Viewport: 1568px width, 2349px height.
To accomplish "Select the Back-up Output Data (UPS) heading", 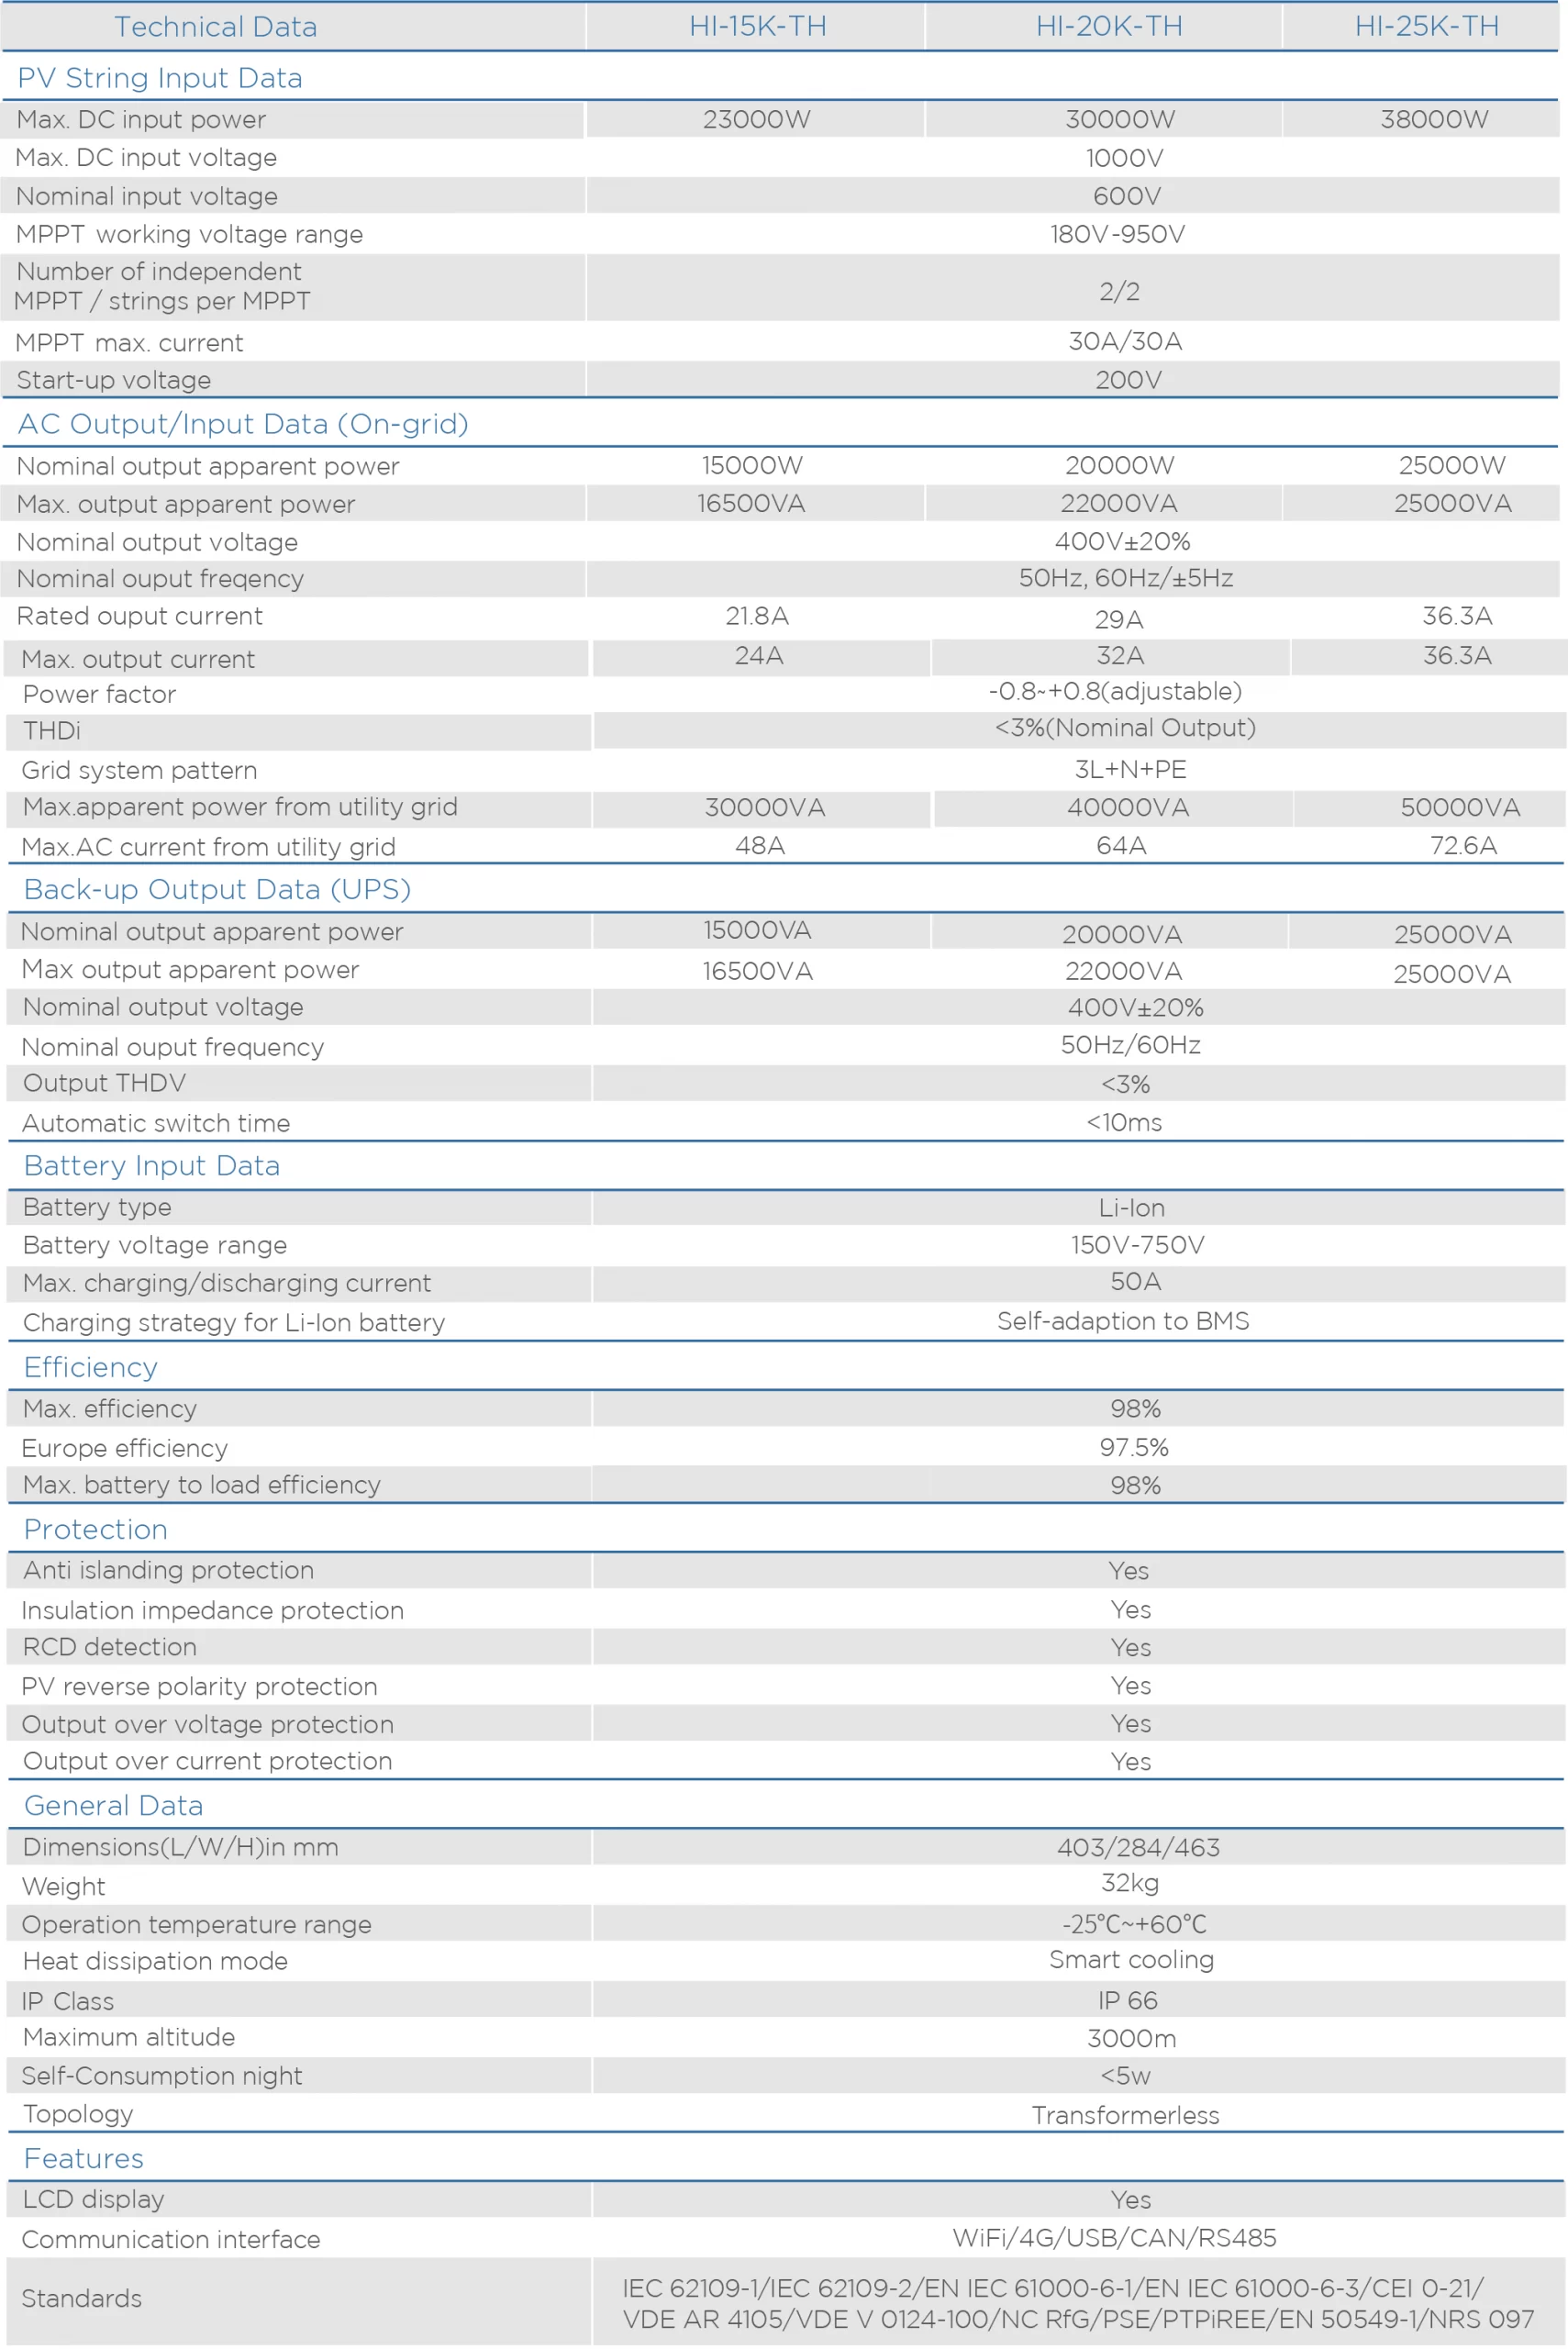I will (x=217, y=889).
